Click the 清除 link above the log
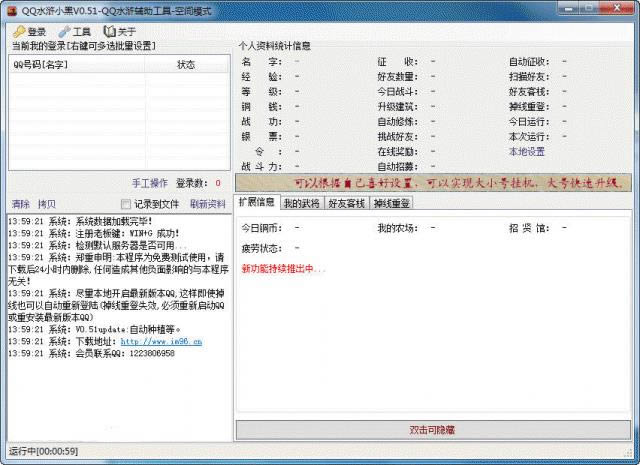 click(x=21, y=204)
